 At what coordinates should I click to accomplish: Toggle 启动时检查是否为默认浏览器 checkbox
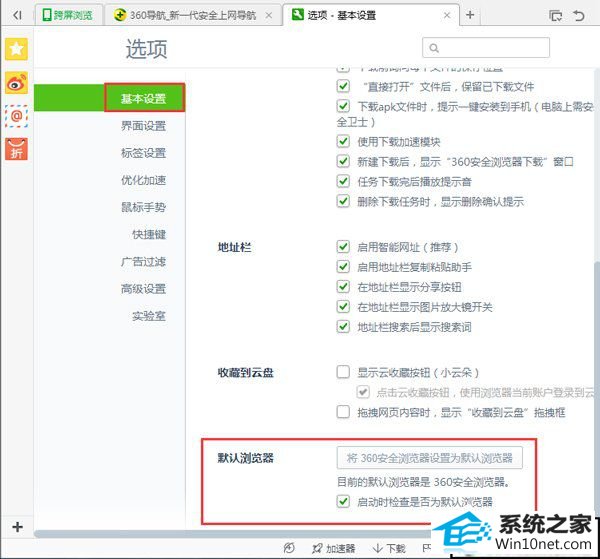pos(343,501)
